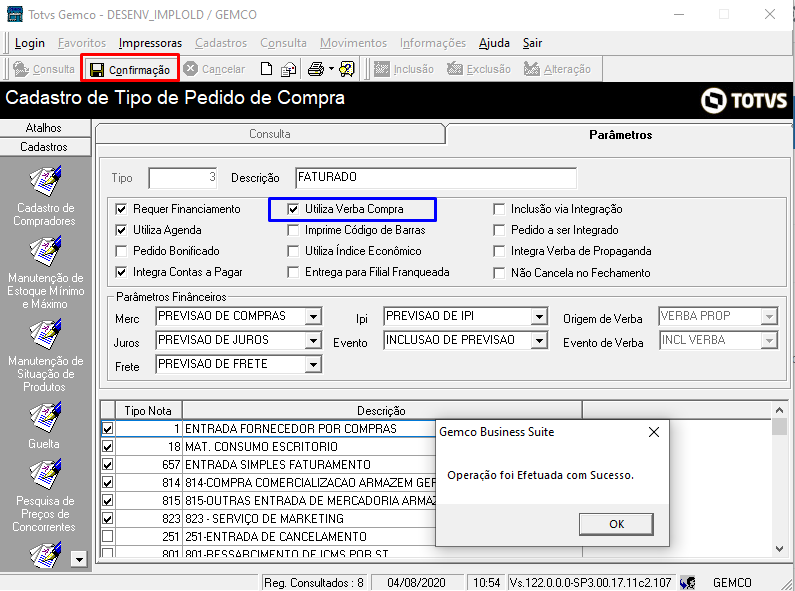This screenshot has height=591, width=795.
Task: Open Manutenção de Situação de Produtos icon
Action: [45, 334]
